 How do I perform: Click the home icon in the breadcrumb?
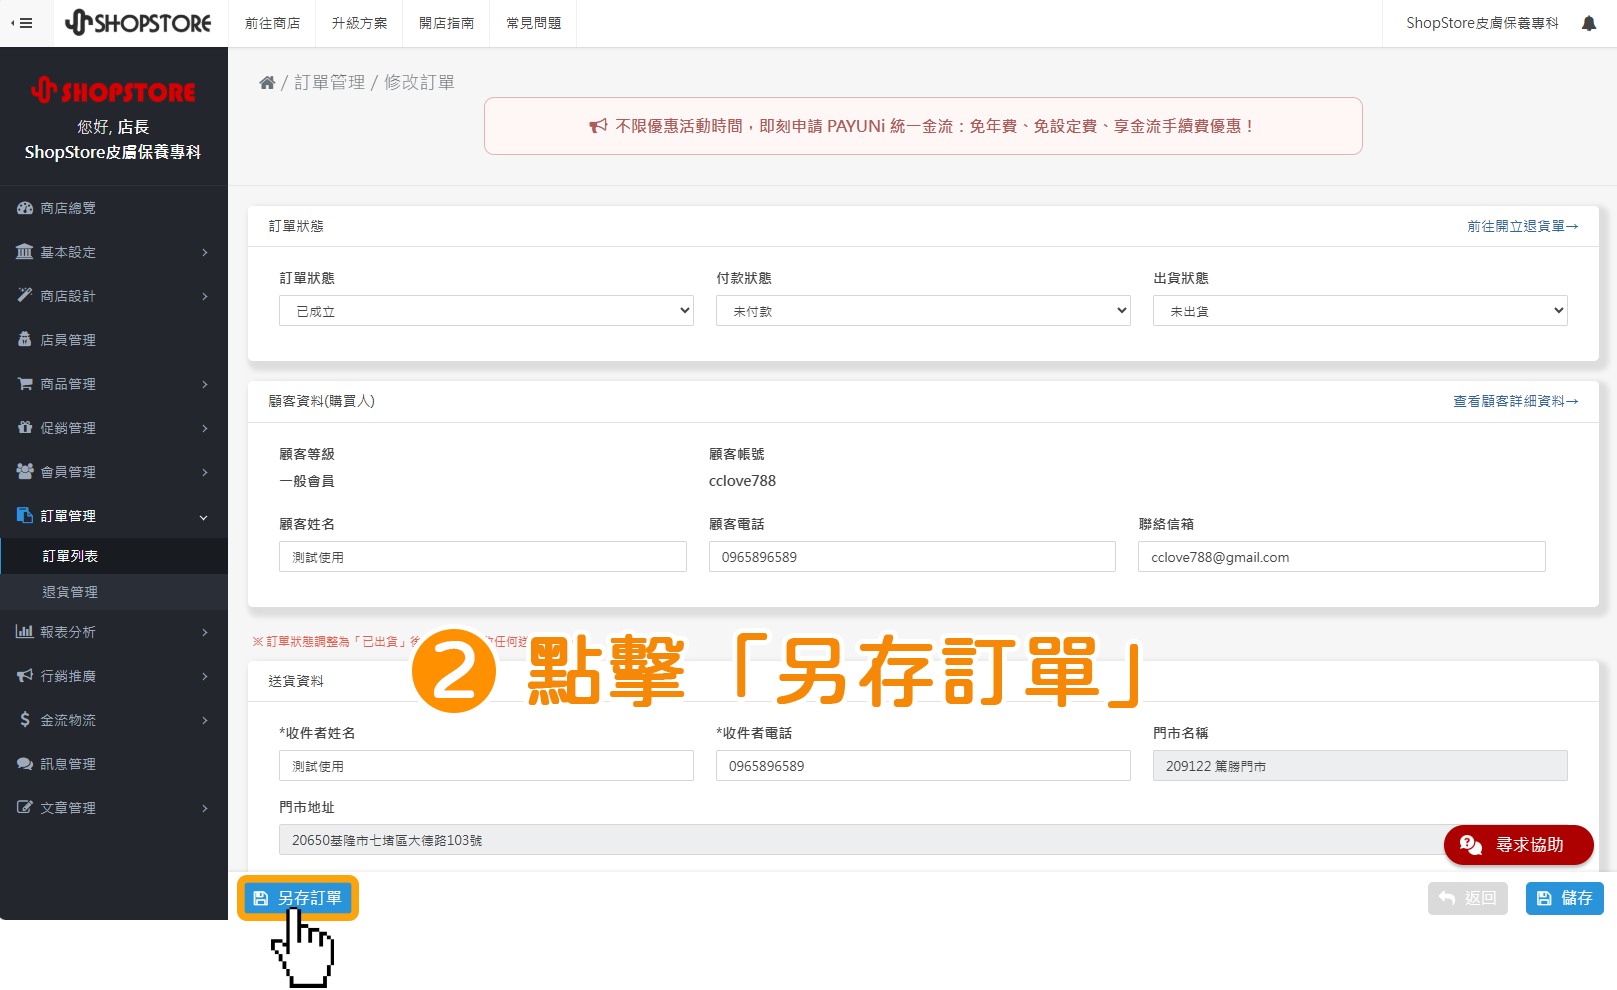click(267, 82)
